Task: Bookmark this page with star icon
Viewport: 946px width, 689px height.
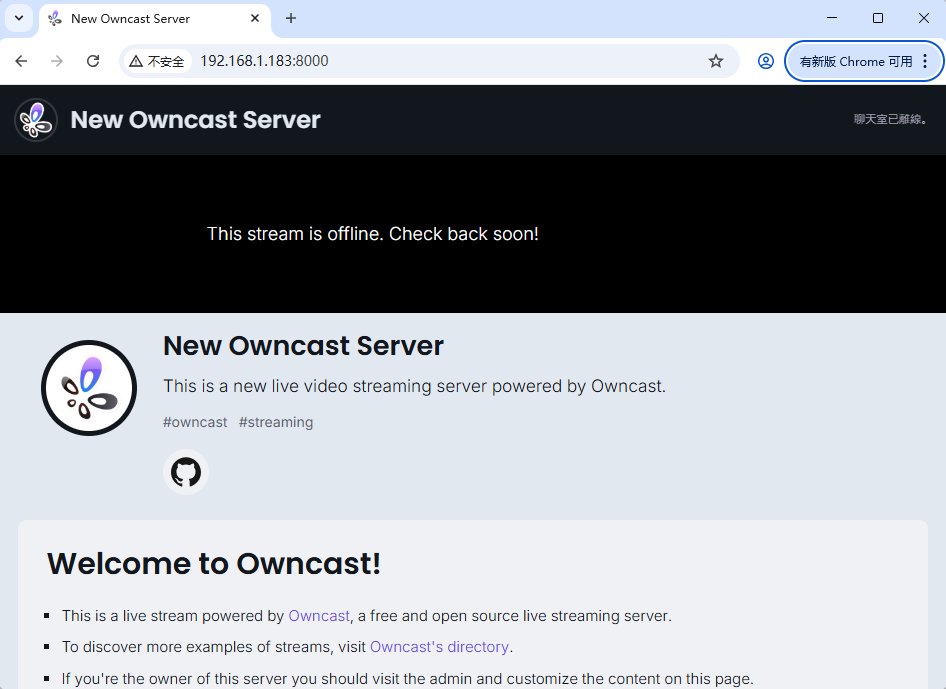Action: point(716,61)
